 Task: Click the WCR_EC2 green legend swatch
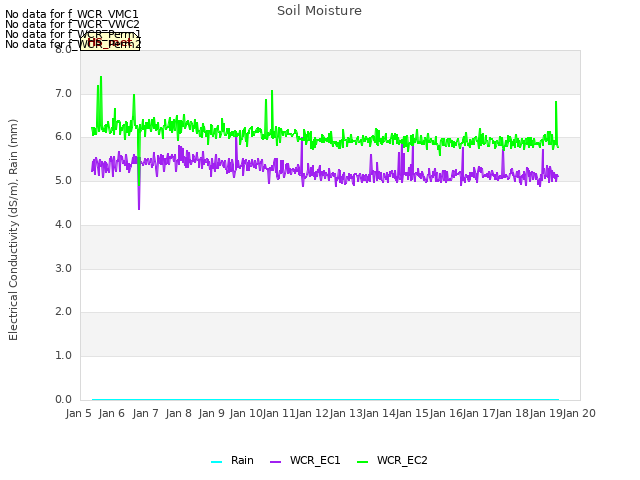[x=362, y=462]
